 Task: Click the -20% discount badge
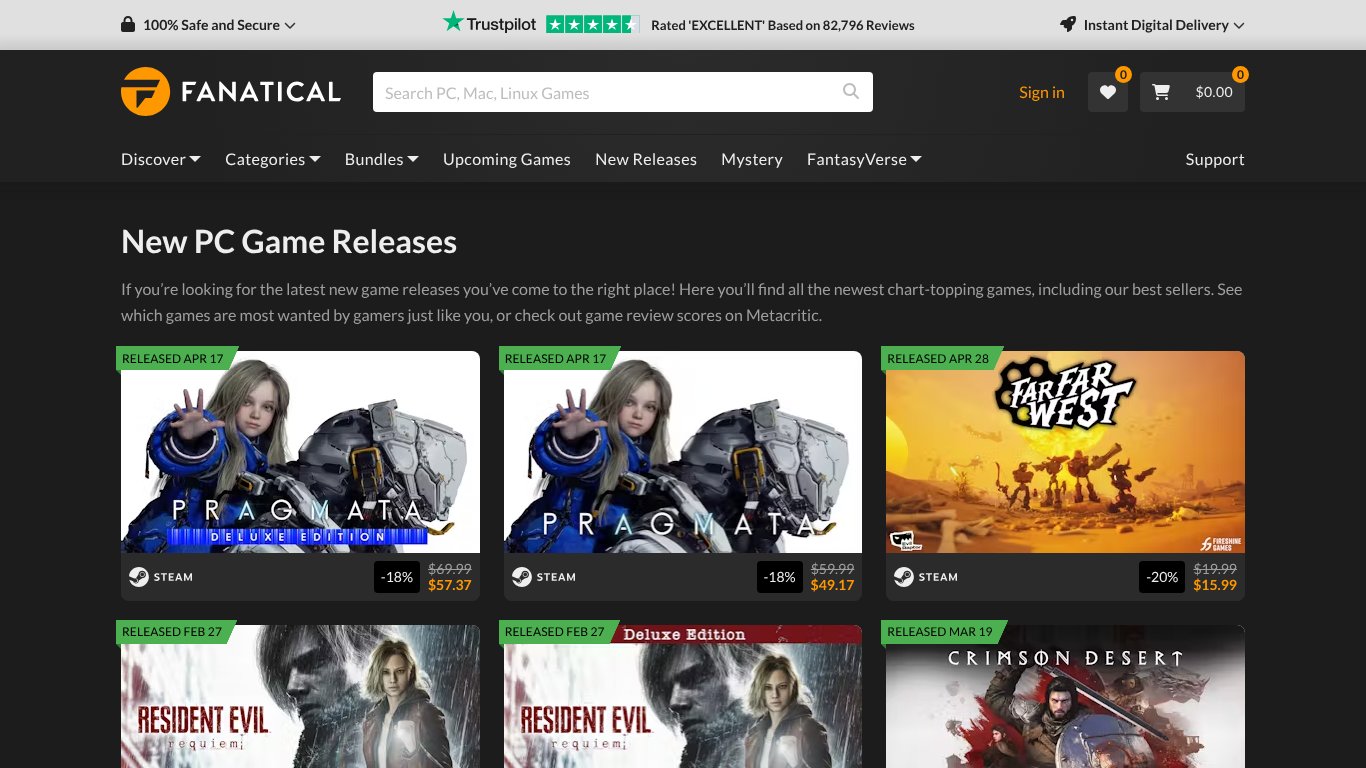tap(1161, 577)
